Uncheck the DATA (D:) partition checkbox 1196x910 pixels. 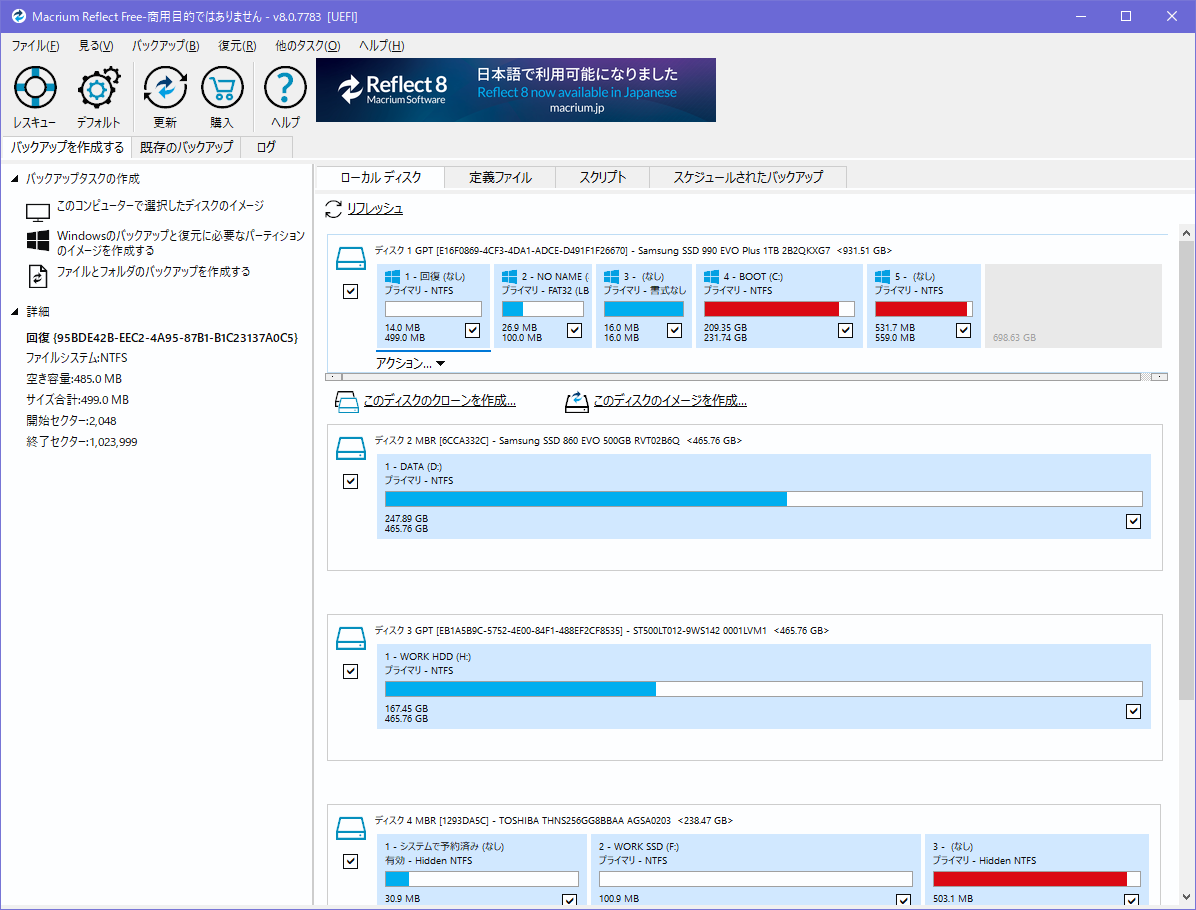(x=1133, y=521)
